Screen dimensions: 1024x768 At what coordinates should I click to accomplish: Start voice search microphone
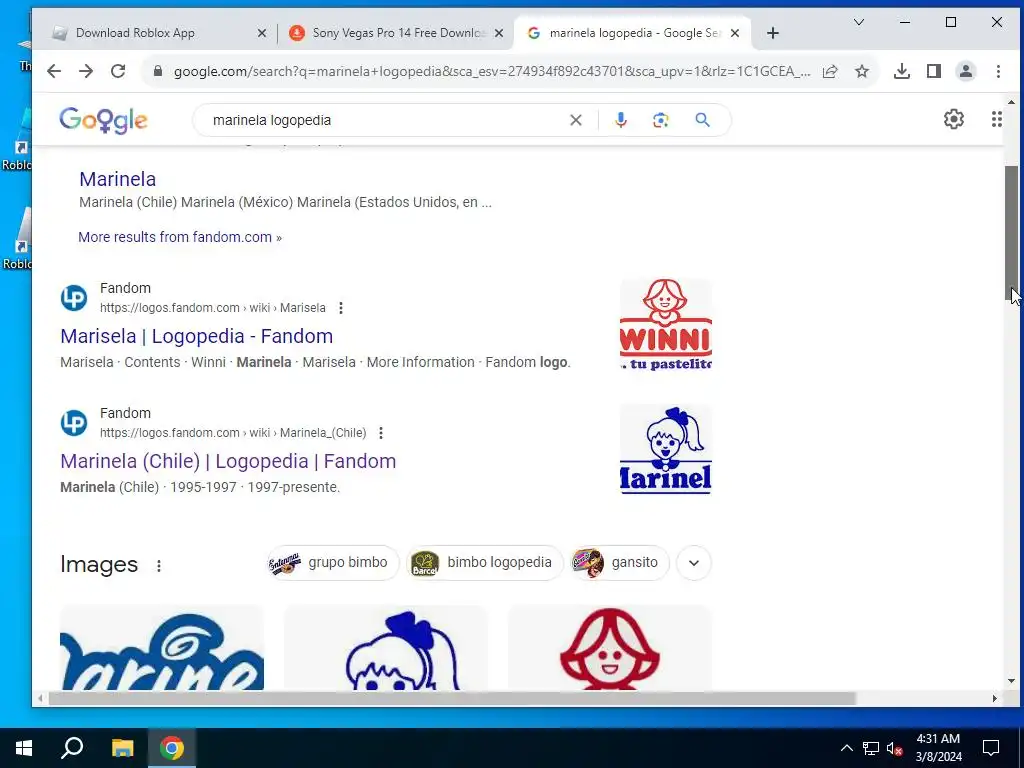click(620, 120)
